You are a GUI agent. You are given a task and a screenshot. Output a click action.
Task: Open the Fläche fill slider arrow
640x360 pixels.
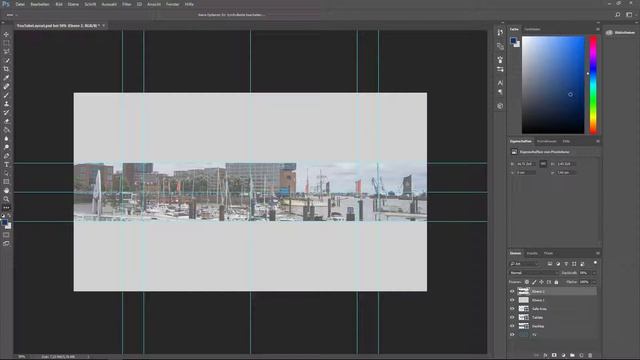(594, 282)
